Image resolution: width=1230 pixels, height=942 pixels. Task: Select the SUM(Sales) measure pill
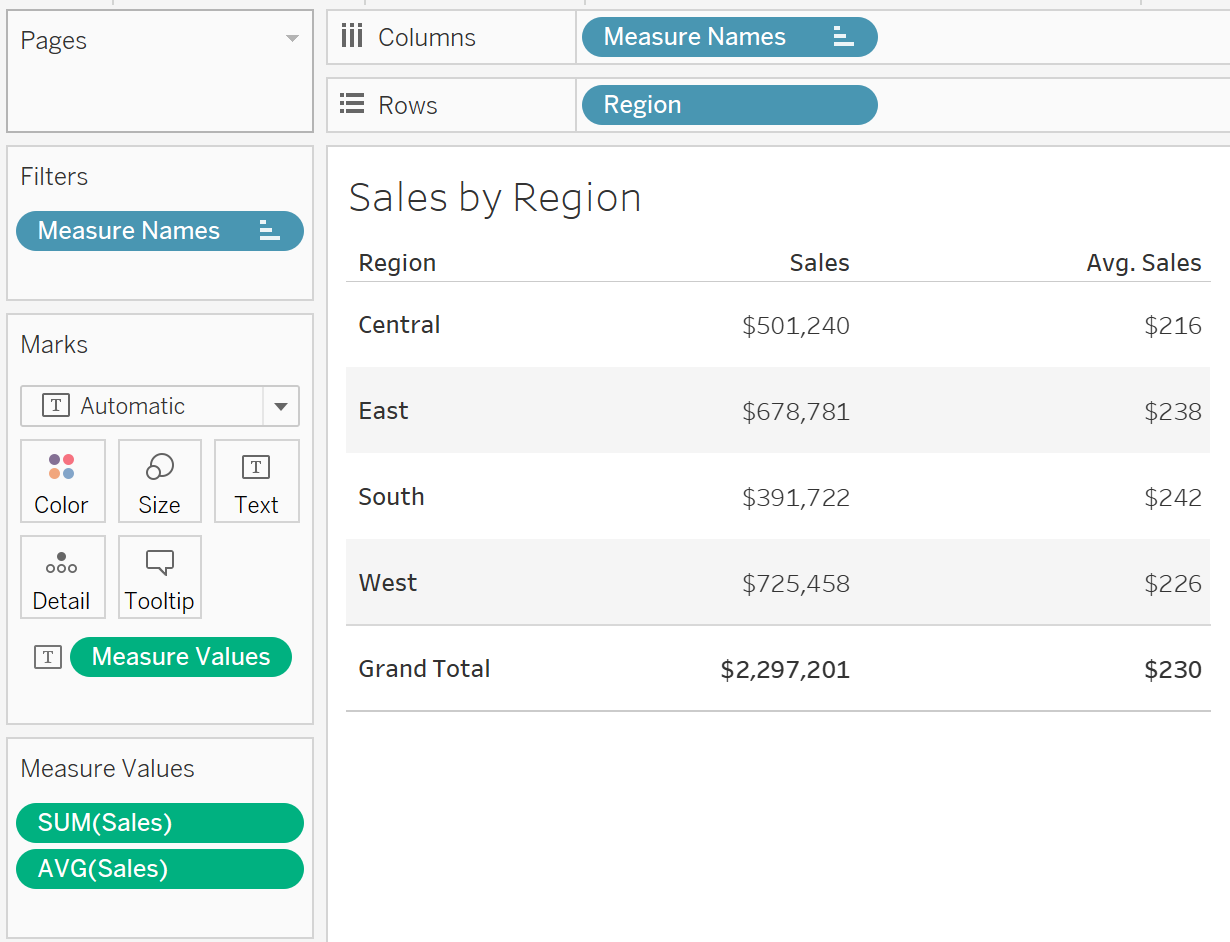[160, 823]
